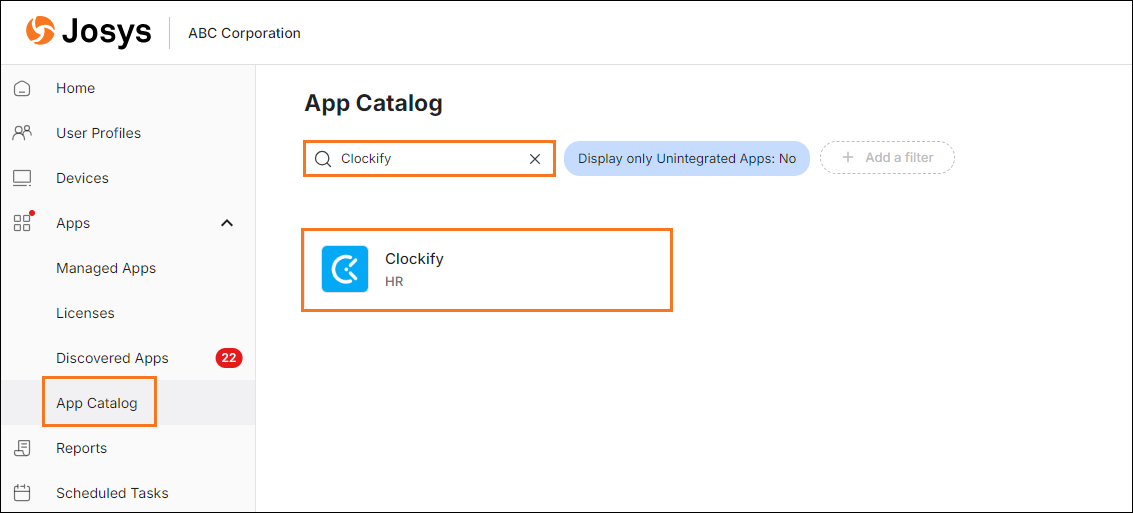Open the Home page
1133x513 pixels.
pyautogui.click(x=75, y=88)
